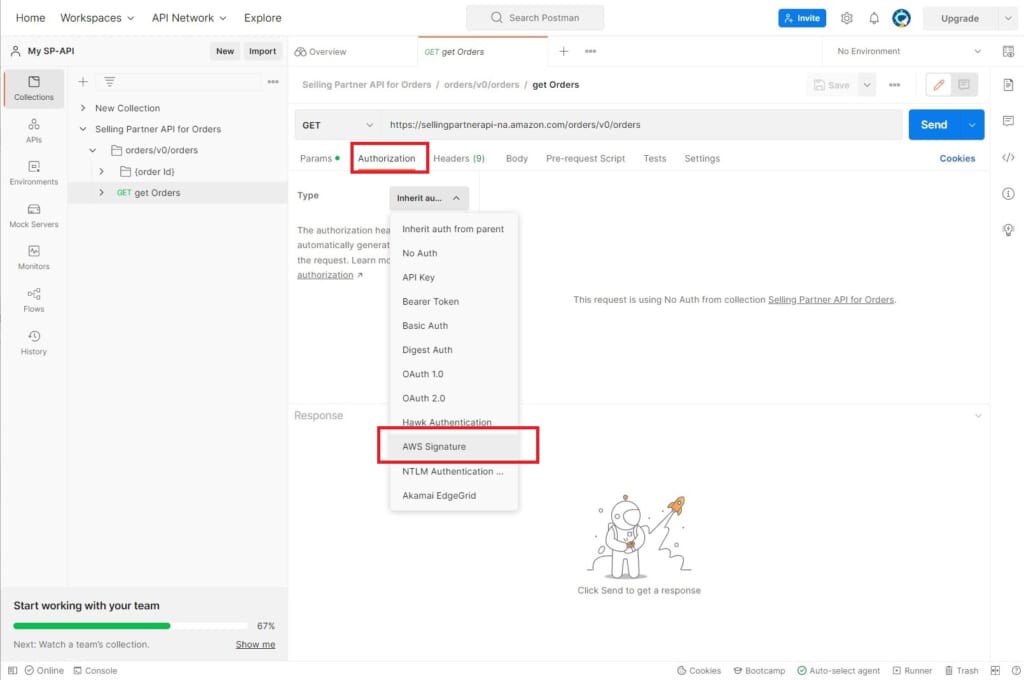Image resolution: width=1024 pixels, height=680 pixels.
Task: Open the GET method dropdown
Action: point(337,125)
